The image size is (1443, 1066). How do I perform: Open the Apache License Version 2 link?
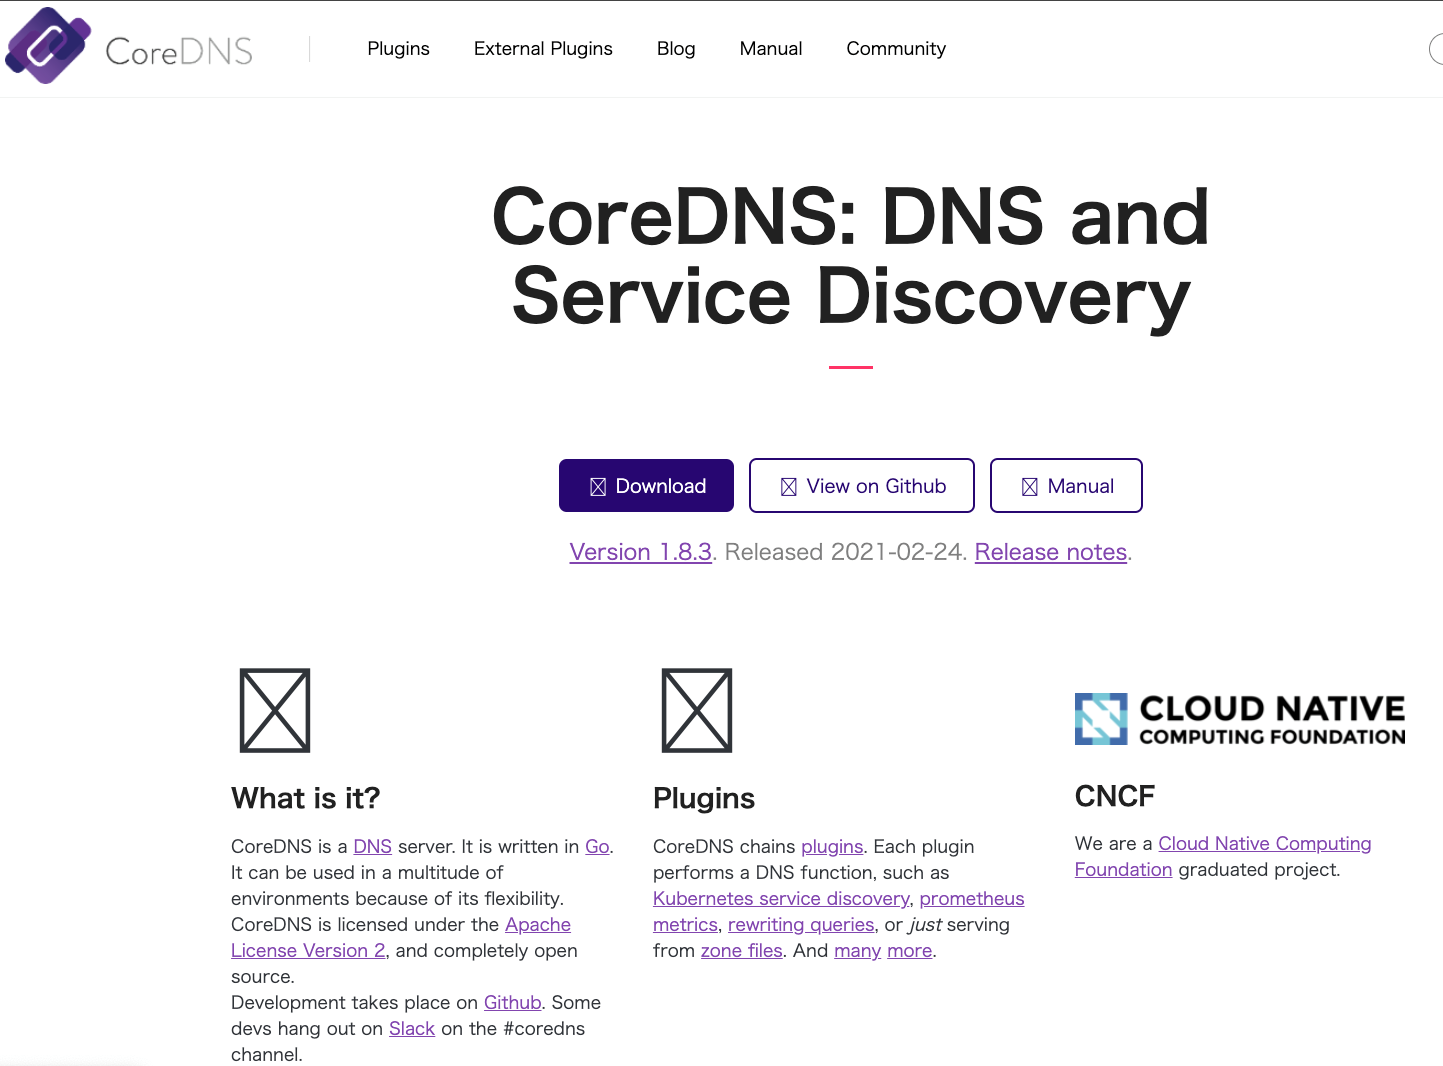(x=401, y=937)
